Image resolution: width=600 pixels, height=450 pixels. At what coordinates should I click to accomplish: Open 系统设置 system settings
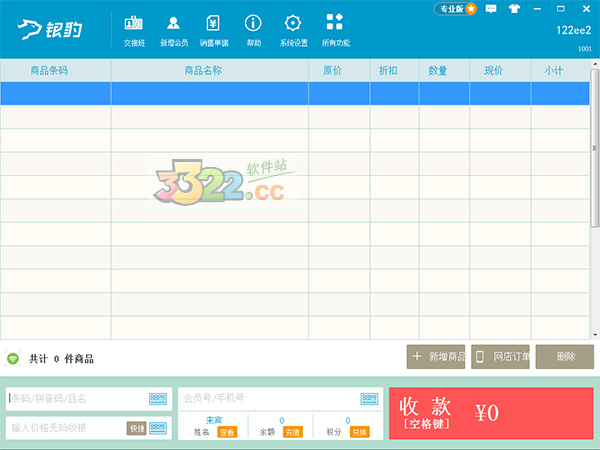point(293,31)
